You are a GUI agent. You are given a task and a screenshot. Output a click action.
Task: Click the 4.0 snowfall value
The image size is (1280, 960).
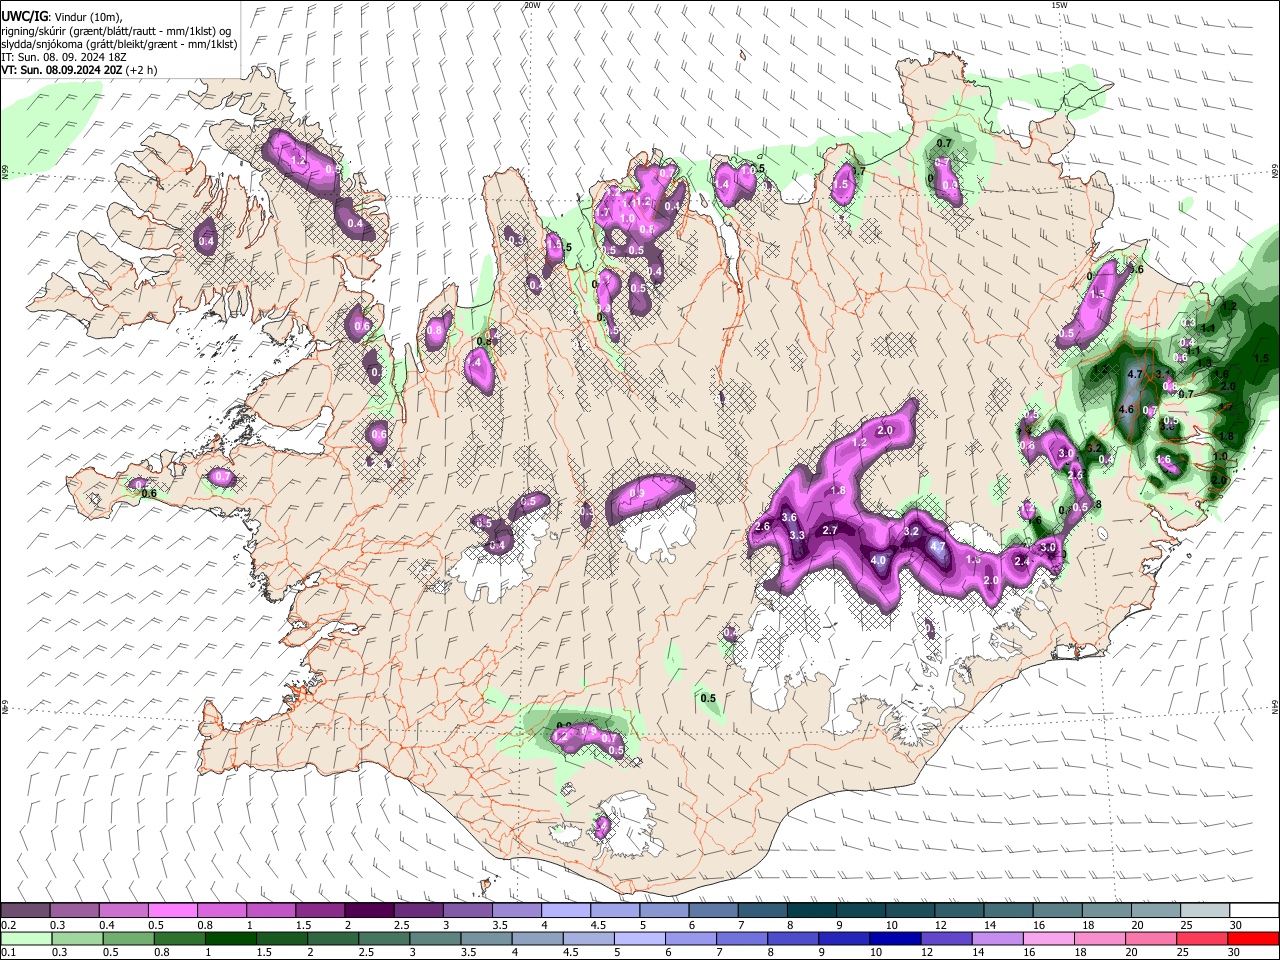(879, 560)
